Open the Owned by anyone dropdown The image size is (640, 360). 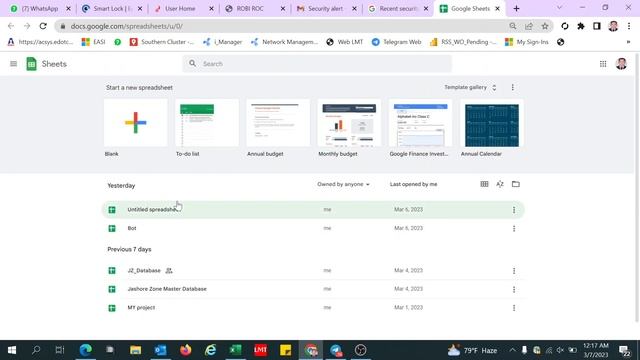click(x=343, y=184)
